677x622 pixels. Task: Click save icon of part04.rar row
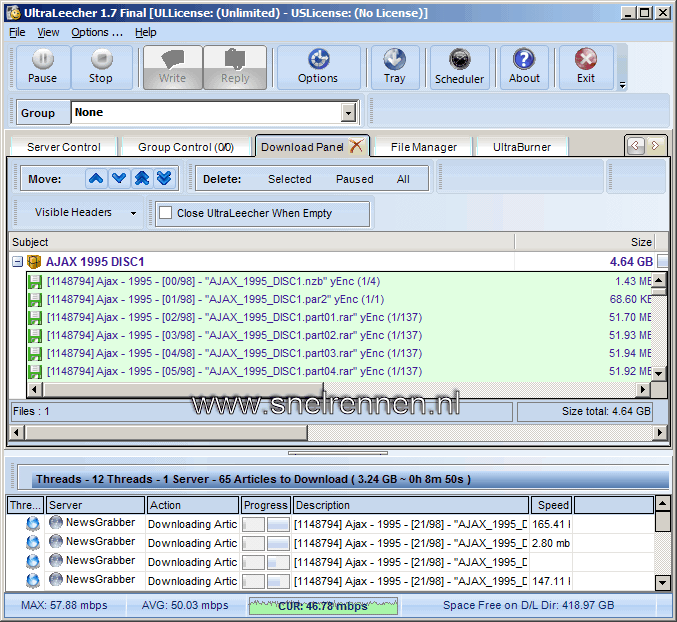tap(35, 372)
